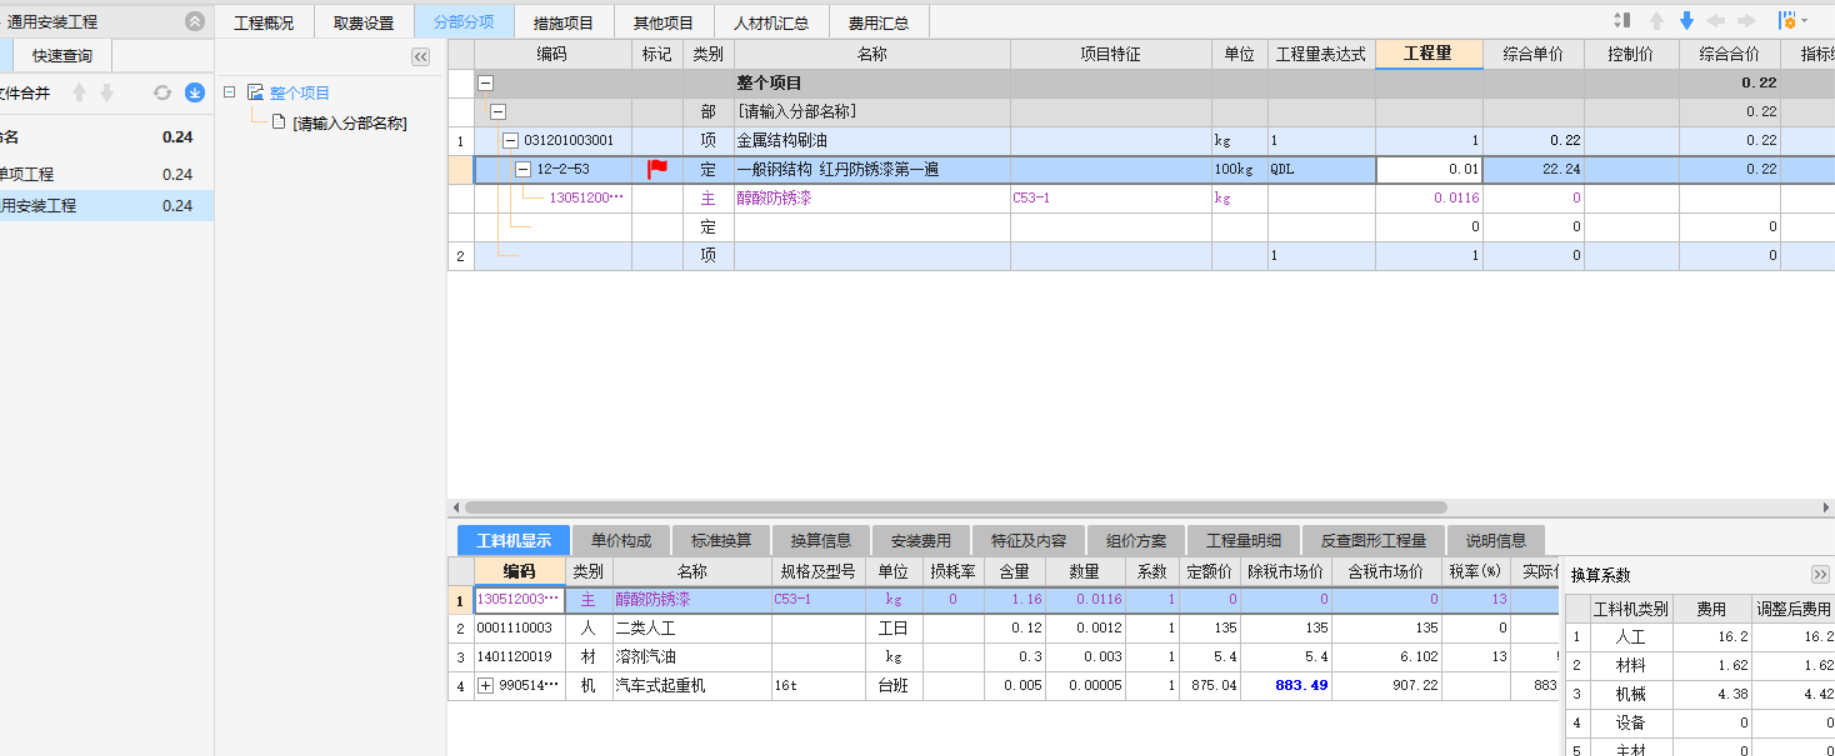Click bold blue 883.49 market price cell
This screenshot has width=1835, height=756.
(x=1286, y=686)
